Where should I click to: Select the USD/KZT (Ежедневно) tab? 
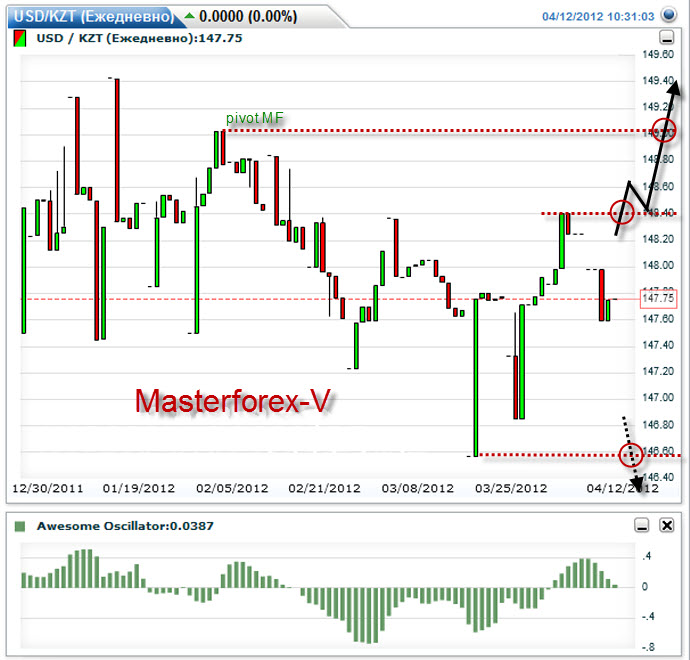pos(94,16)
